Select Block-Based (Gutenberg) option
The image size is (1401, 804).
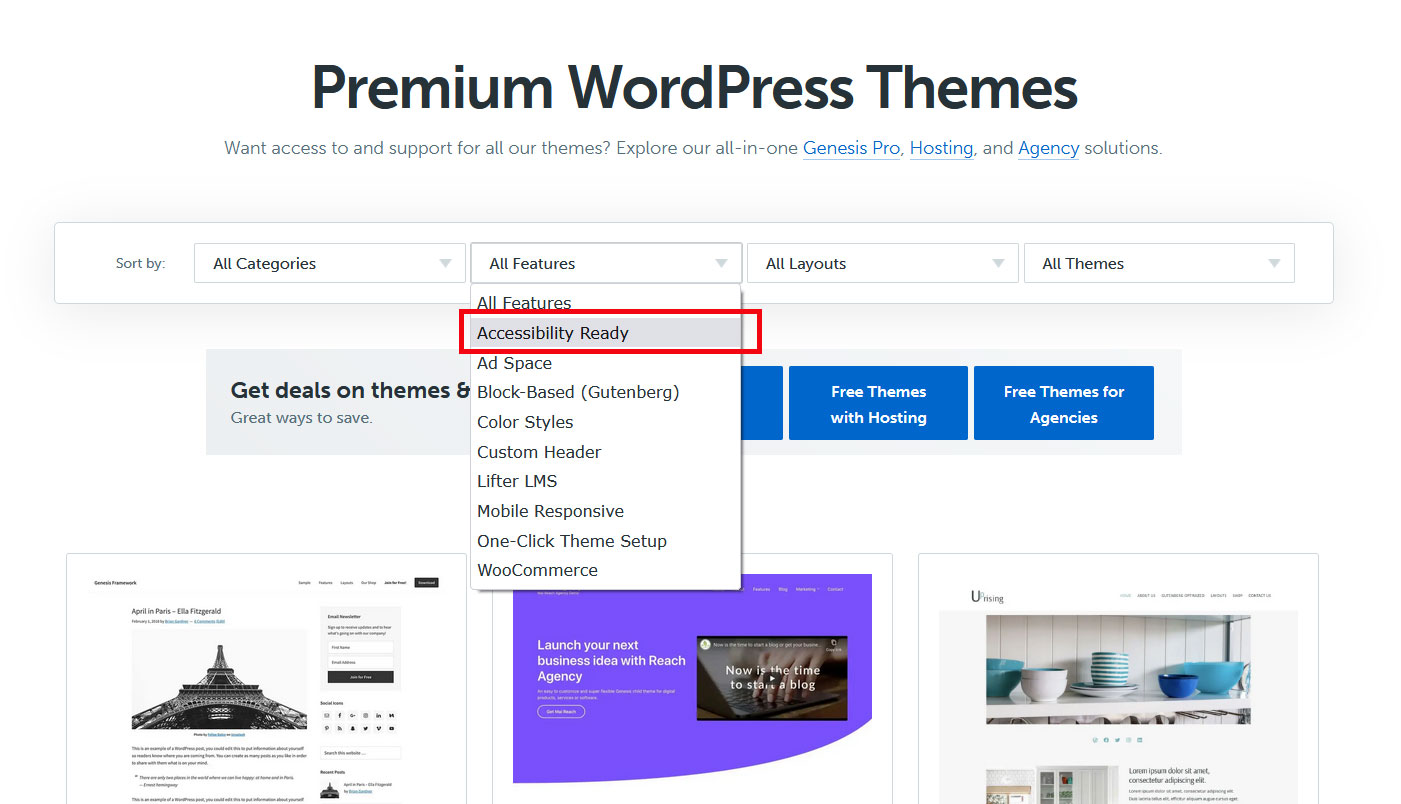point(605,392)
